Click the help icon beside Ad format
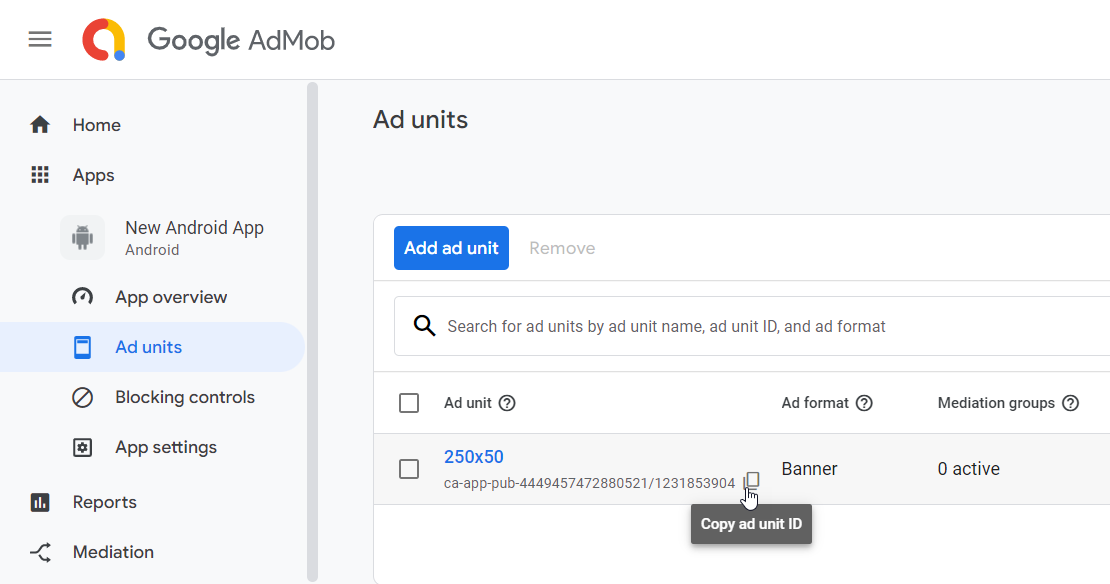 [x=864, y=403]
